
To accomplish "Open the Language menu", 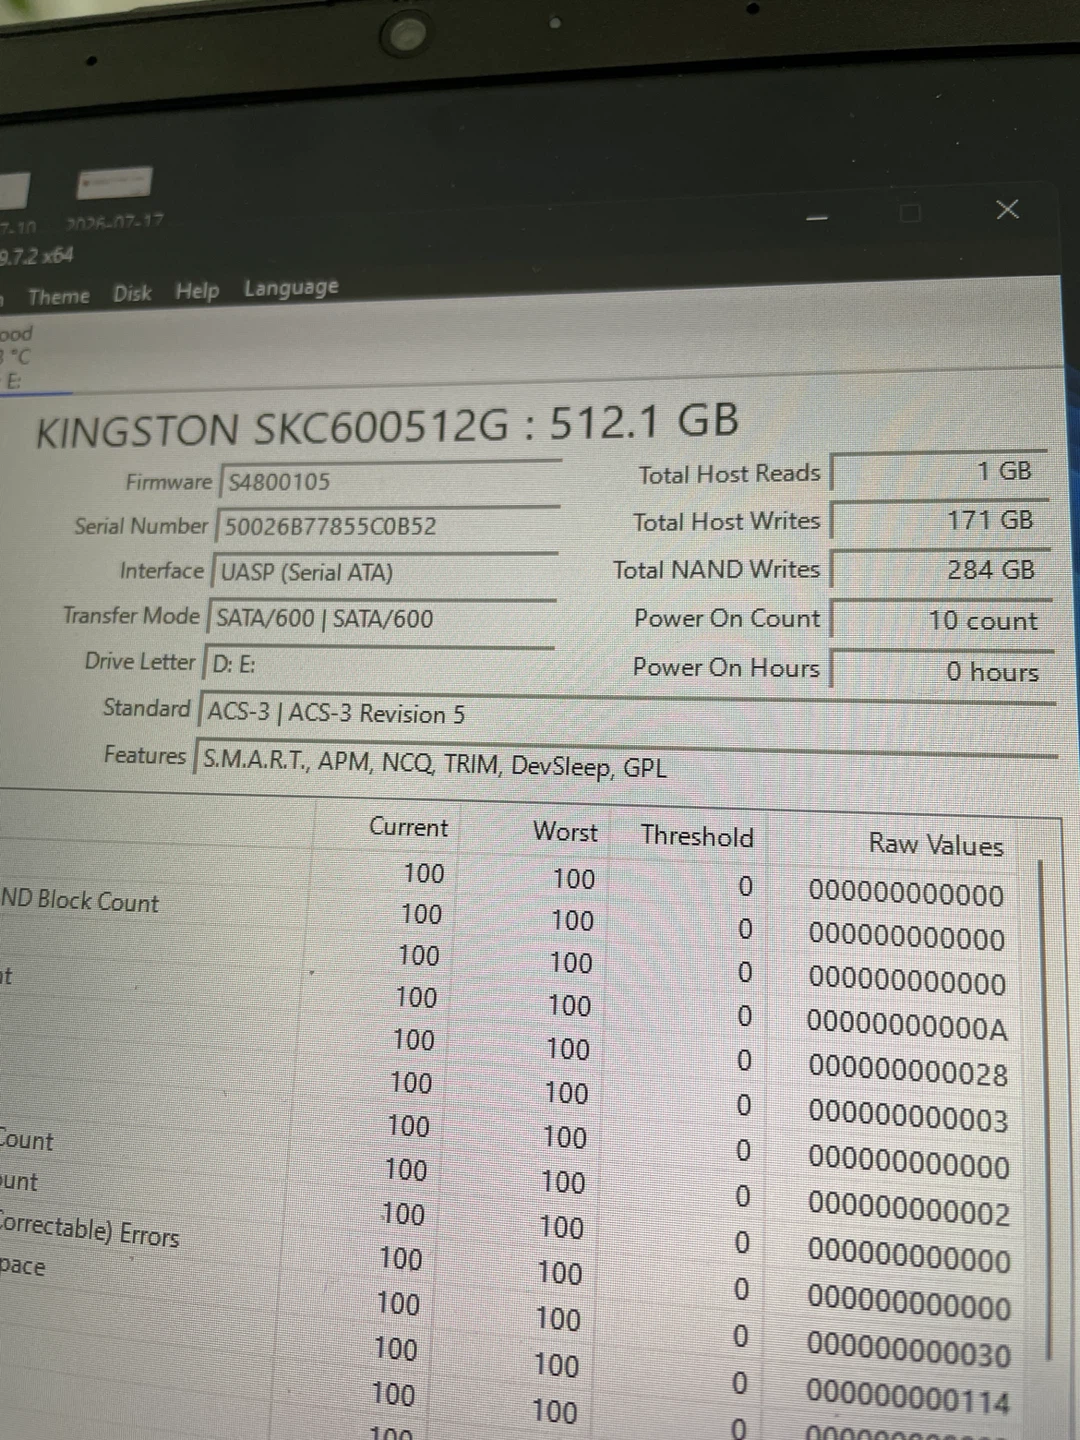I will [291, 288].
